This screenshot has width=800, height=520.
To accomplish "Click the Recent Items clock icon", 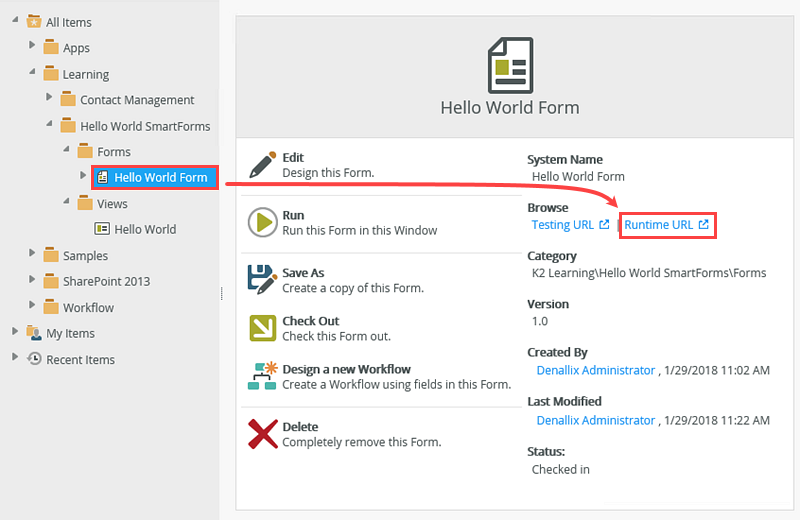I will tap(34, 360).
